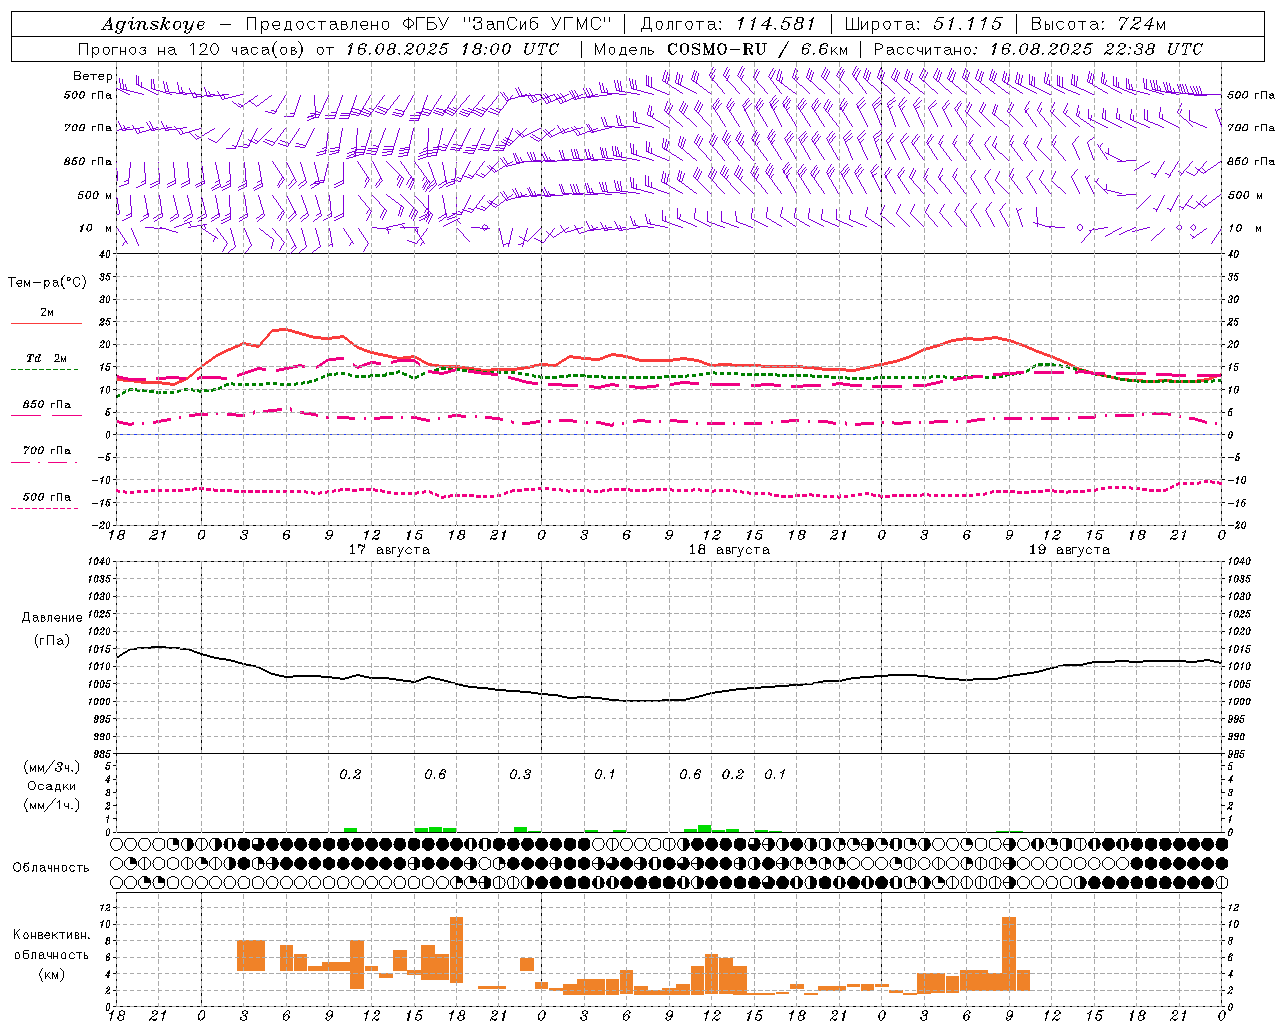
Task: Click the "Тем-ра(°C)" temperature panel label
Action: pyautogui.click(x=47, y=283)
